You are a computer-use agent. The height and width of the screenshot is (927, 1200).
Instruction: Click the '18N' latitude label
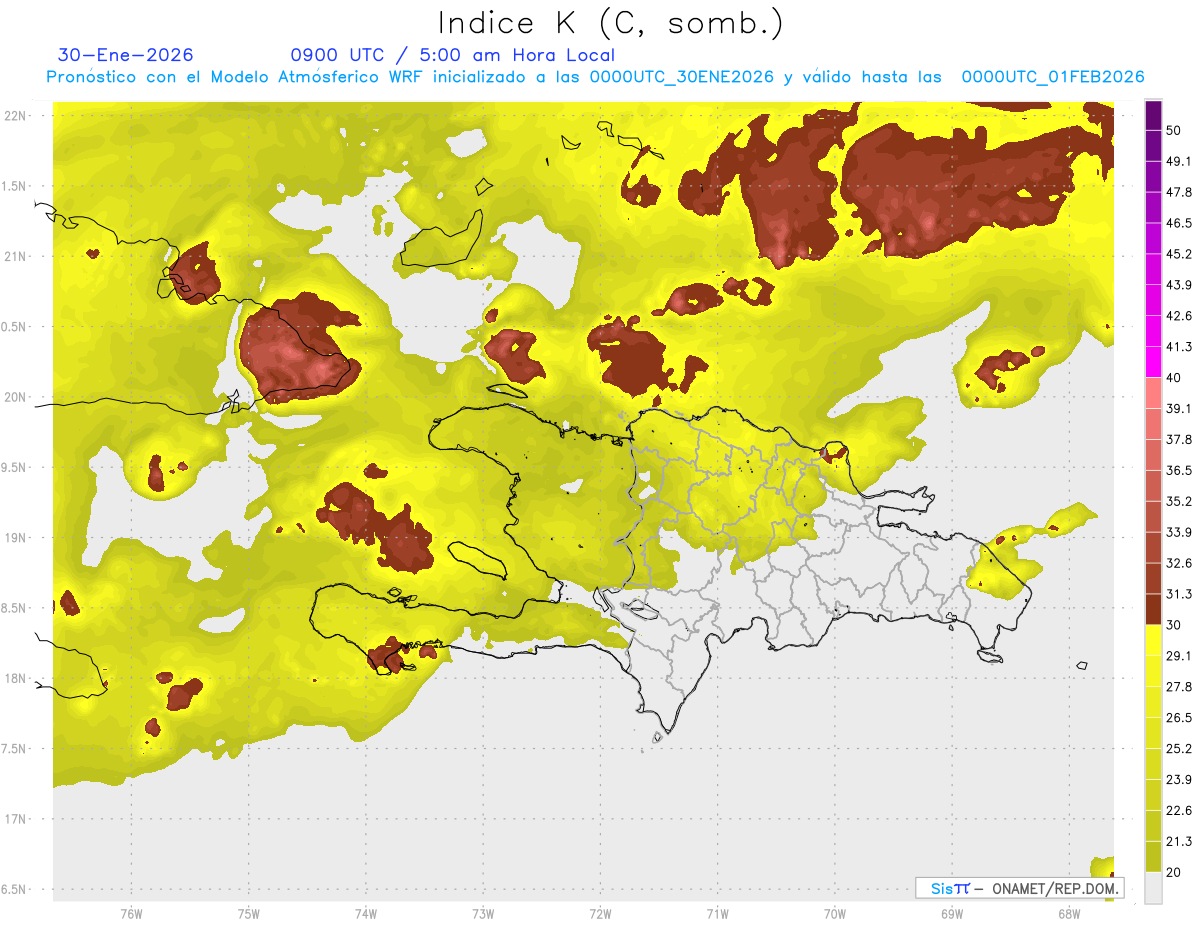(x=16, y=678)
